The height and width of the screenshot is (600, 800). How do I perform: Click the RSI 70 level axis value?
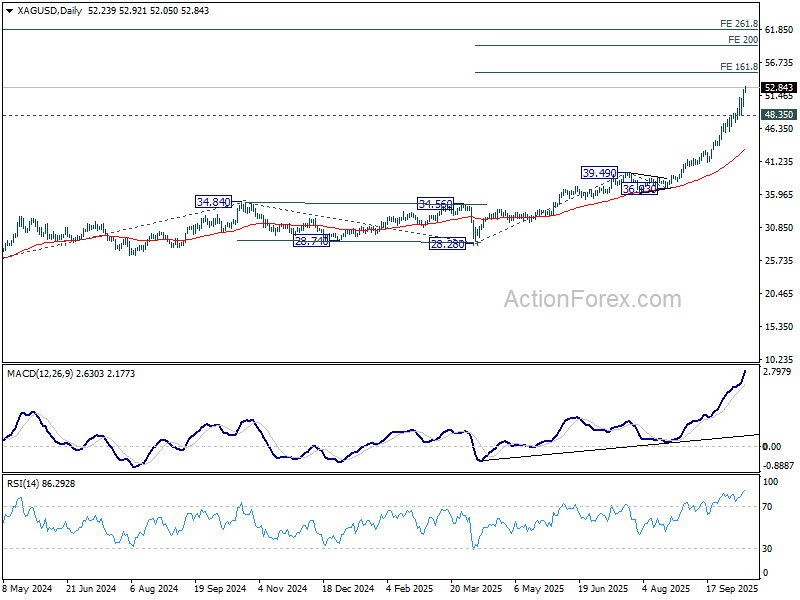pyautogui.click(x=768, y=508)
